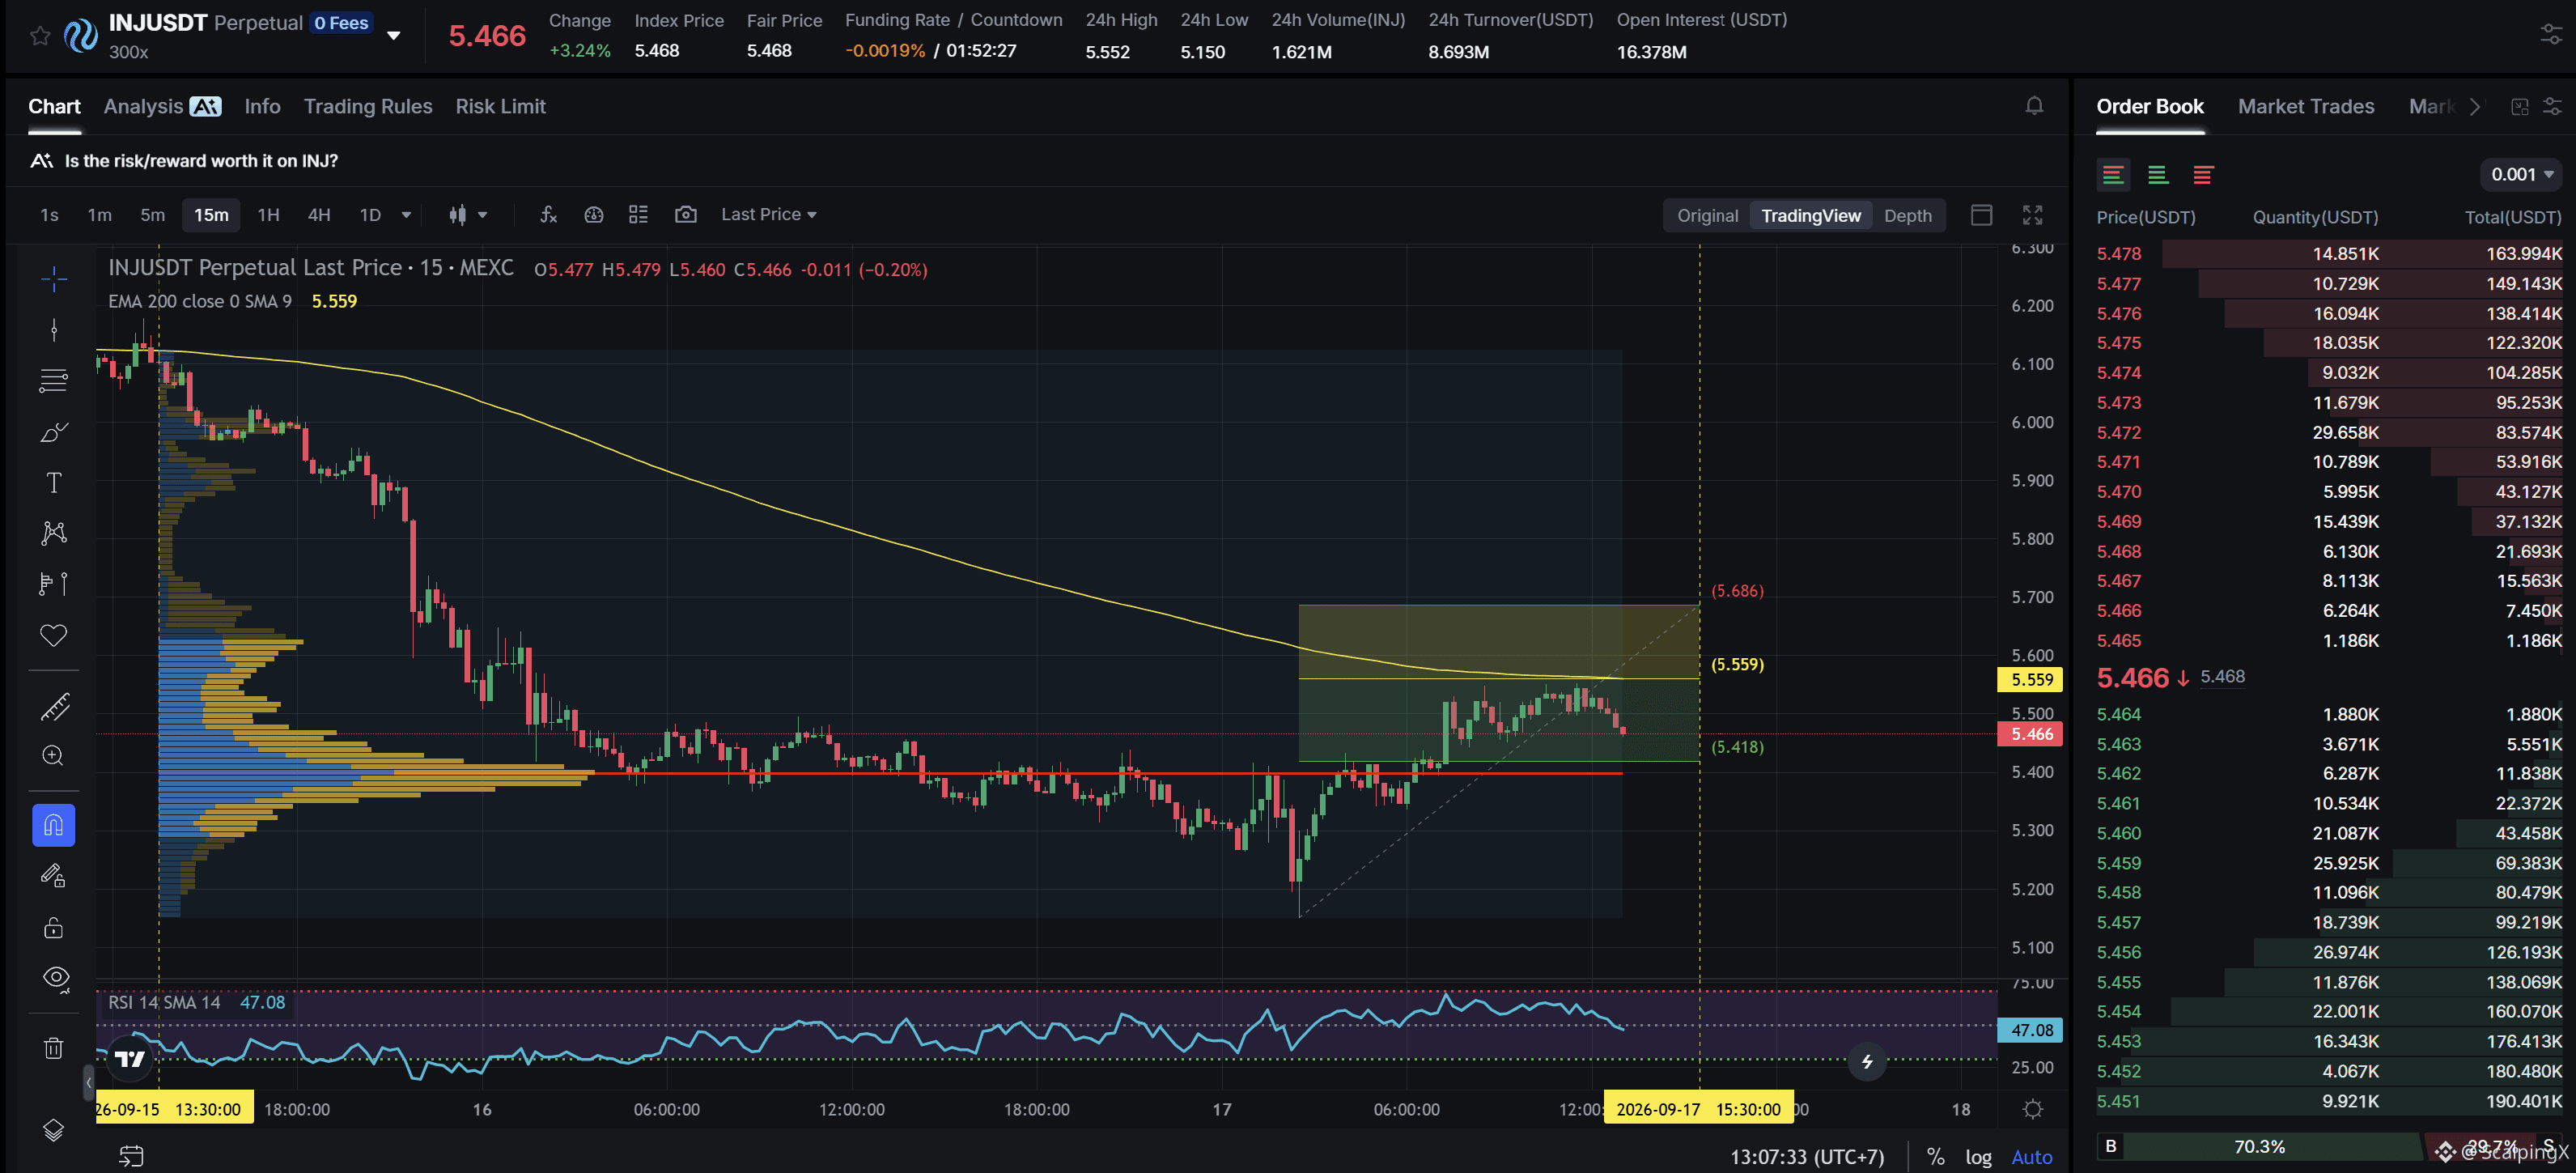Select the trend line drawing tool

coord(54,330)
